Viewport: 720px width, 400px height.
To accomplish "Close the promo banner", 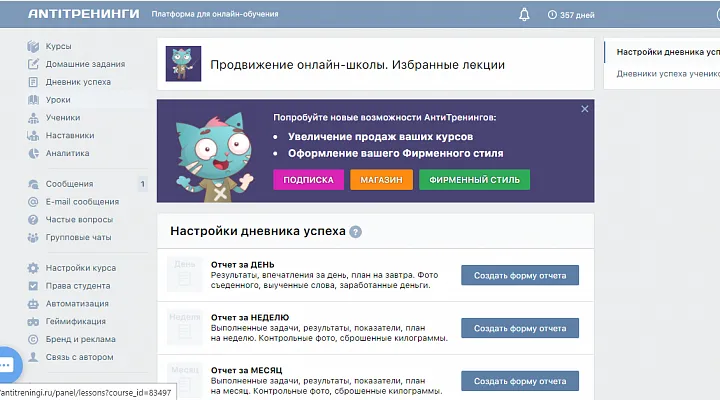I will click(x=584, y=109).
